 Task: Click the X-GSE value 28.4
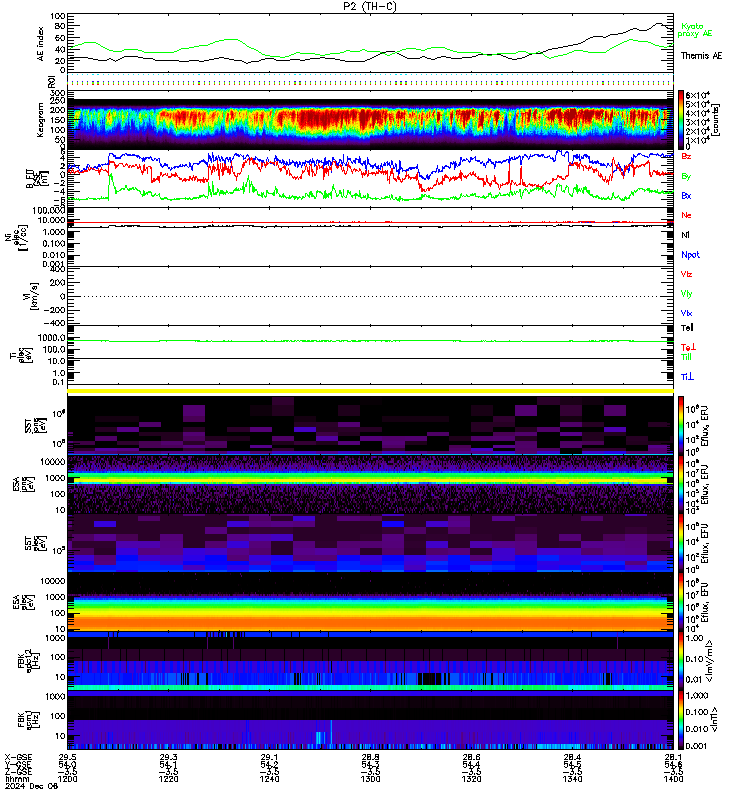coord(572,757)
